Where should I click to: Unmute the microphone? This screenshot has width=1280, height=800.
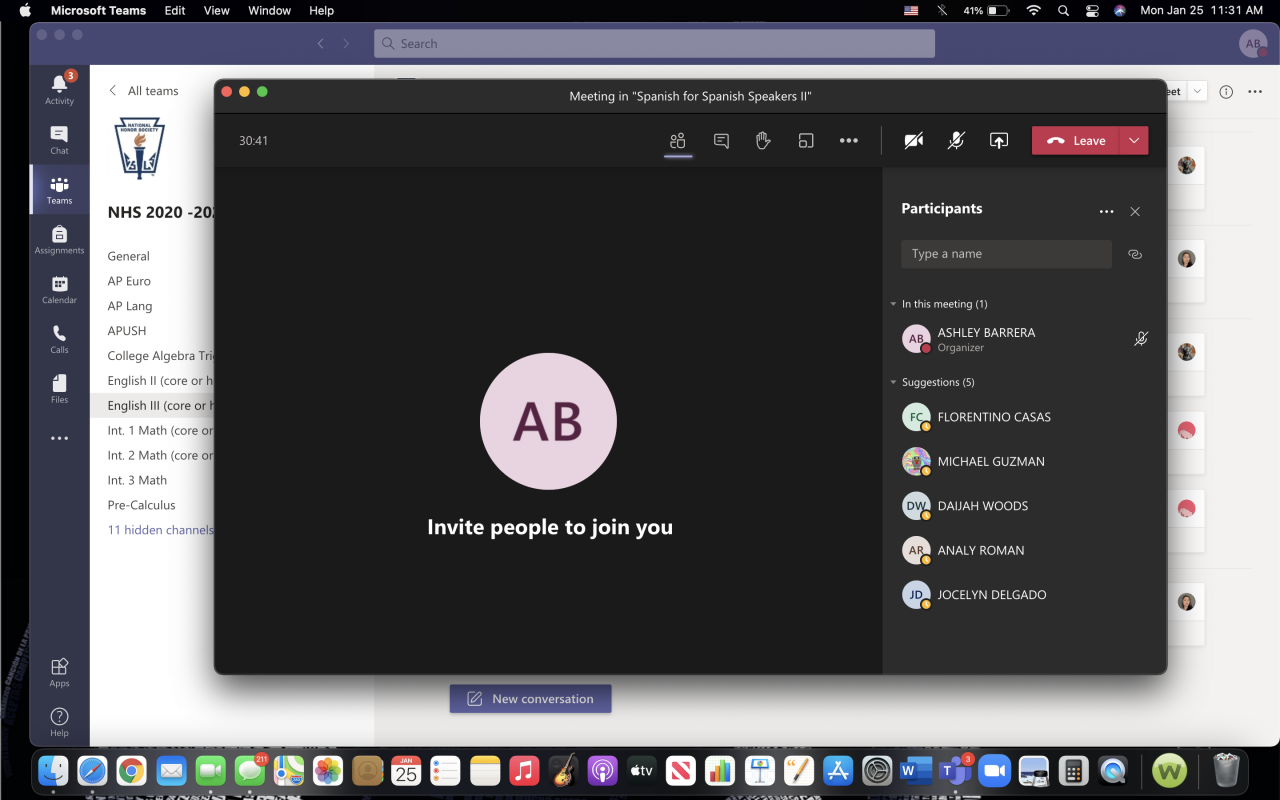956,141
